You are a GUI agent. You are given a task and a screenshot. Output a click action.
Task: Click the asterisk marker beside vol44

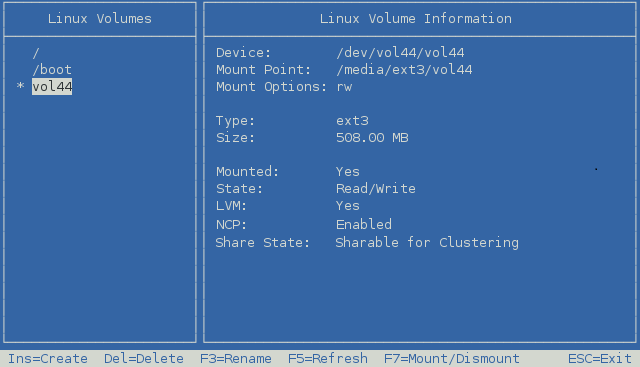point(20,86)
